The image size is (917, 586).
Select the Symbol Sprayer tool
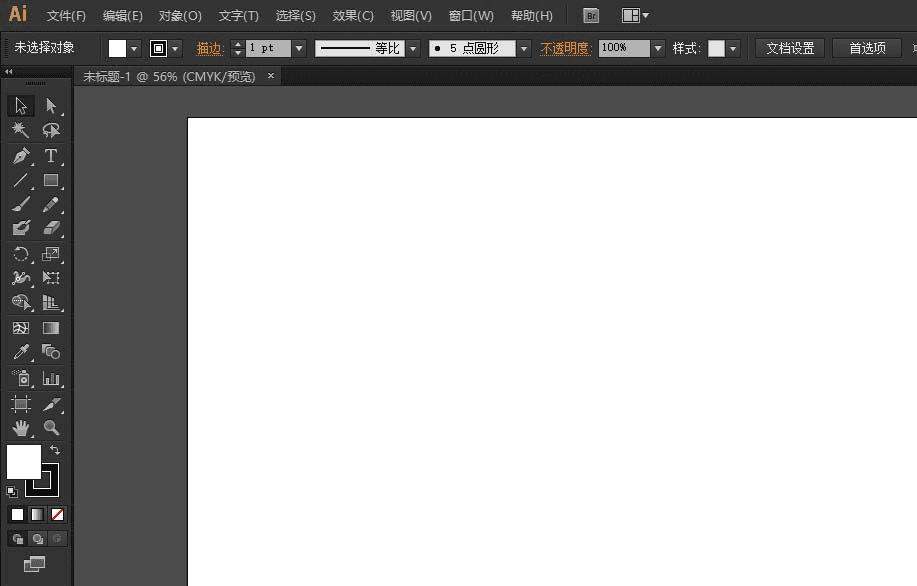pyautogui.click(x=20, y=378)
